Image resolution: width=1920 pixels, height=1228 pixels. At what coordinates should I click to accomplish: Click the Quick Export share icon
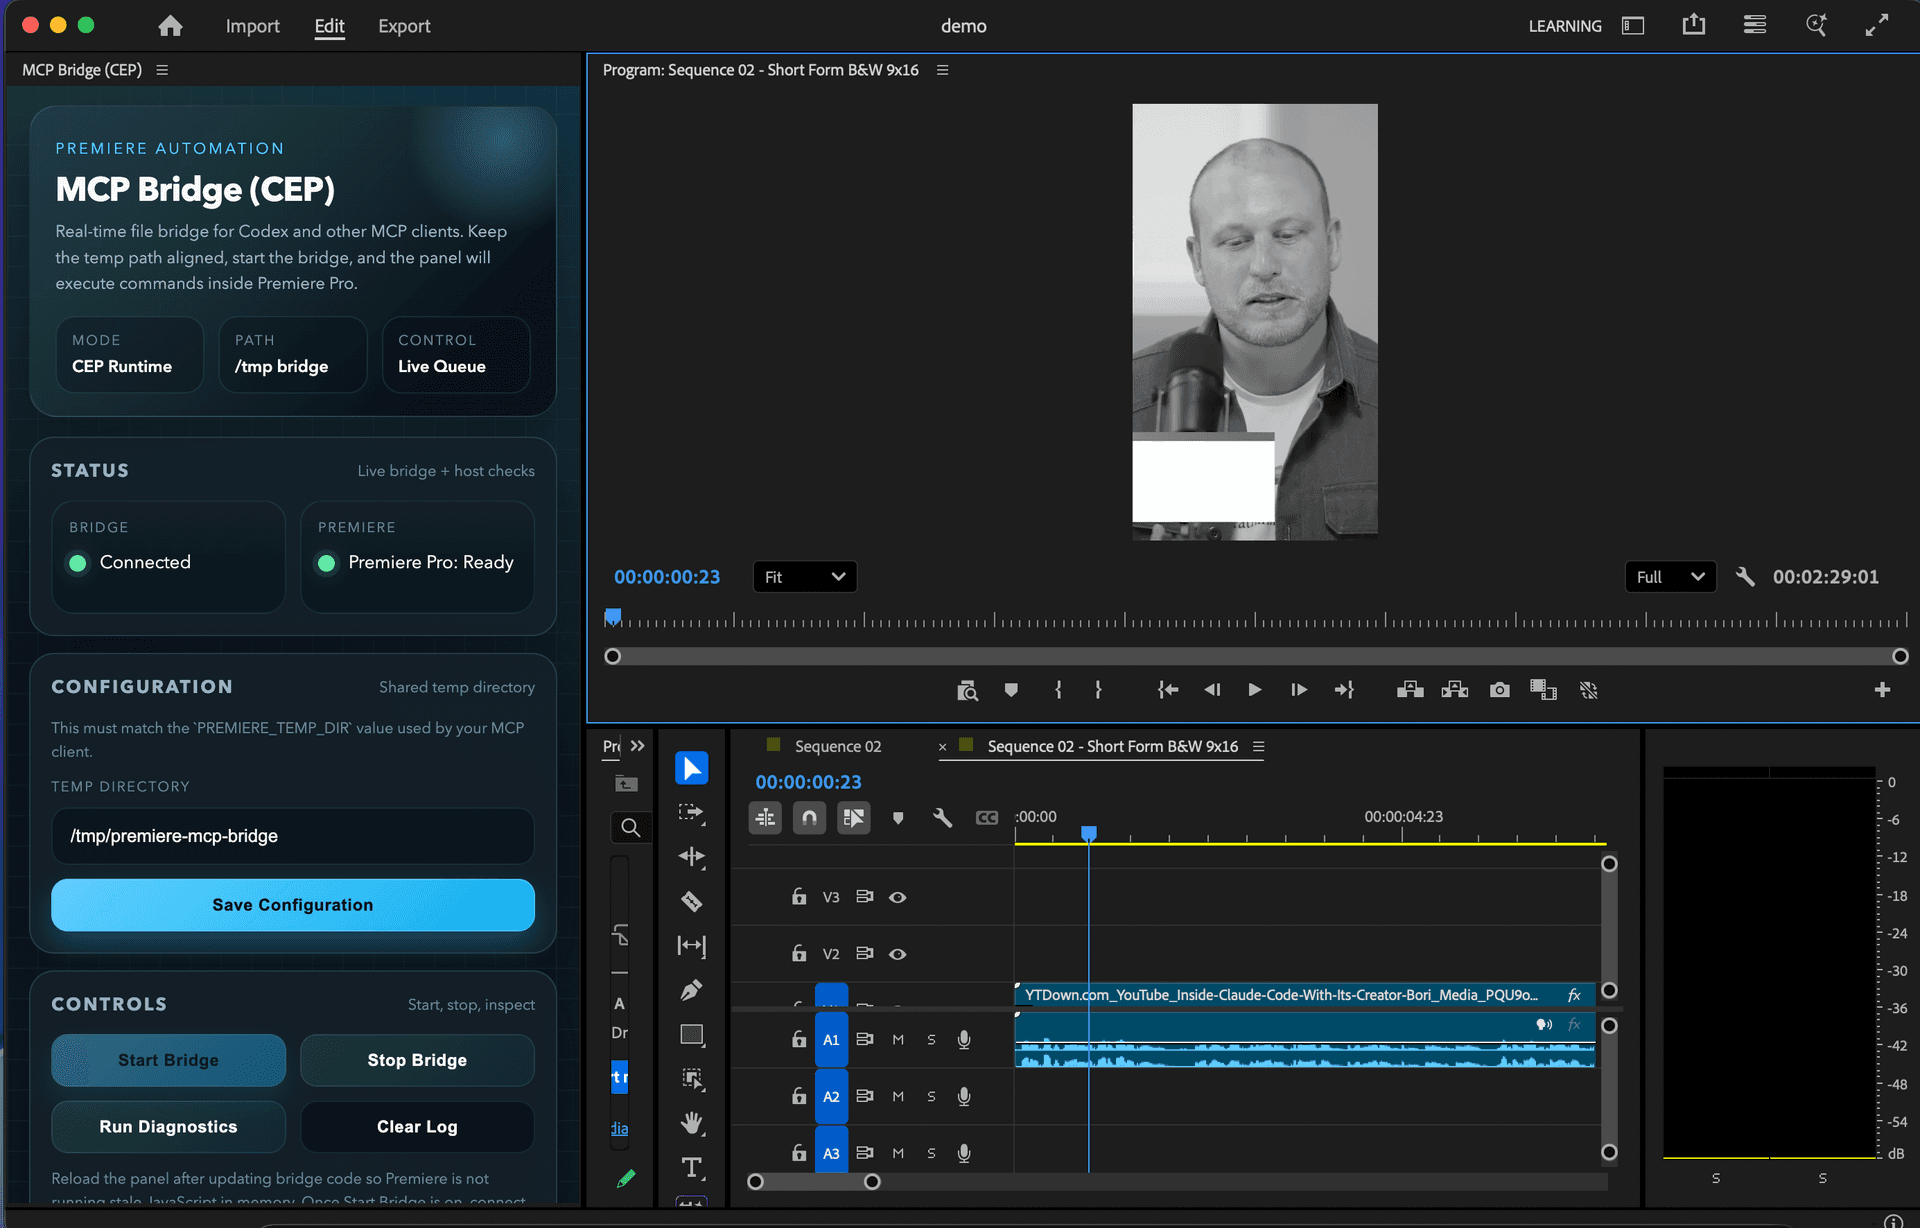(1694, 25)
